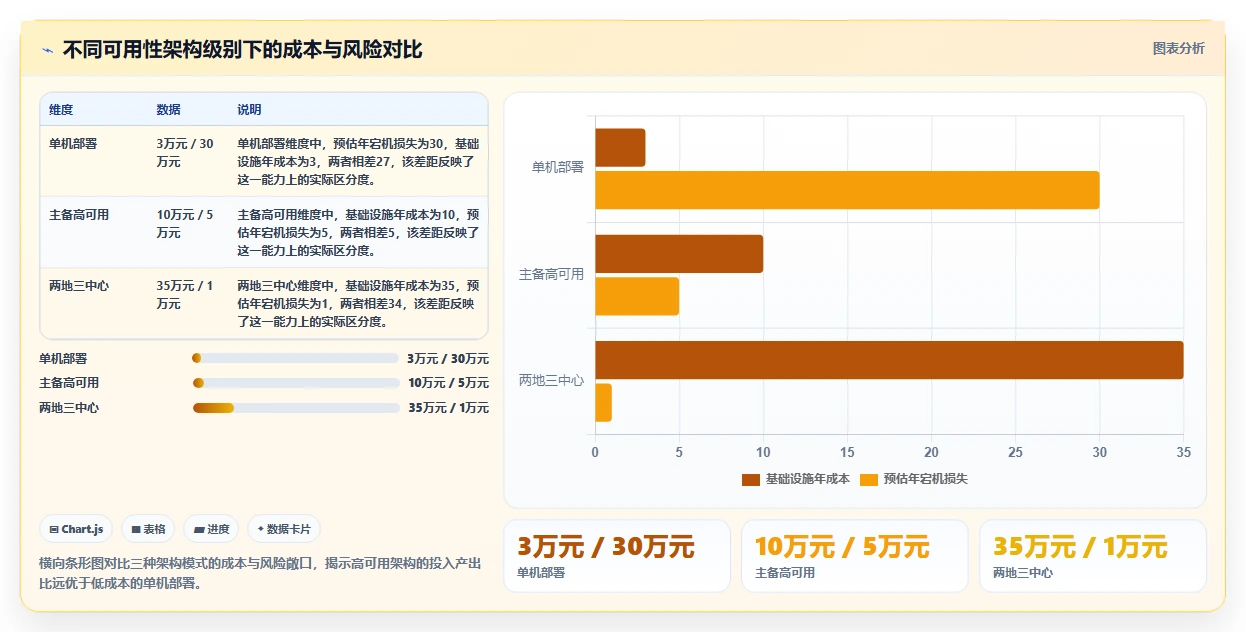1246x632 pixels.
Task: Click the 维度 column header
Action: pyautogui.click(x=61, y=110)
